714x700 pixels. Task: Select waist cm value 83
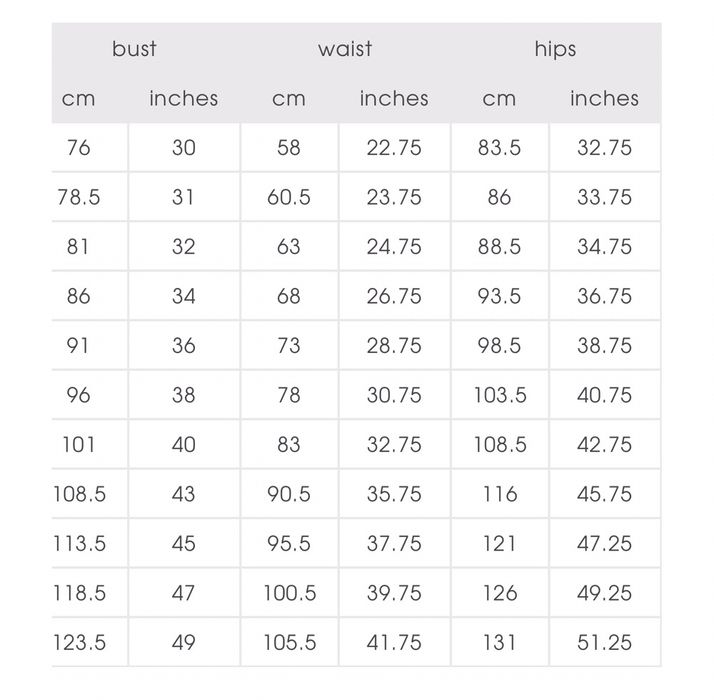(288, 444)
